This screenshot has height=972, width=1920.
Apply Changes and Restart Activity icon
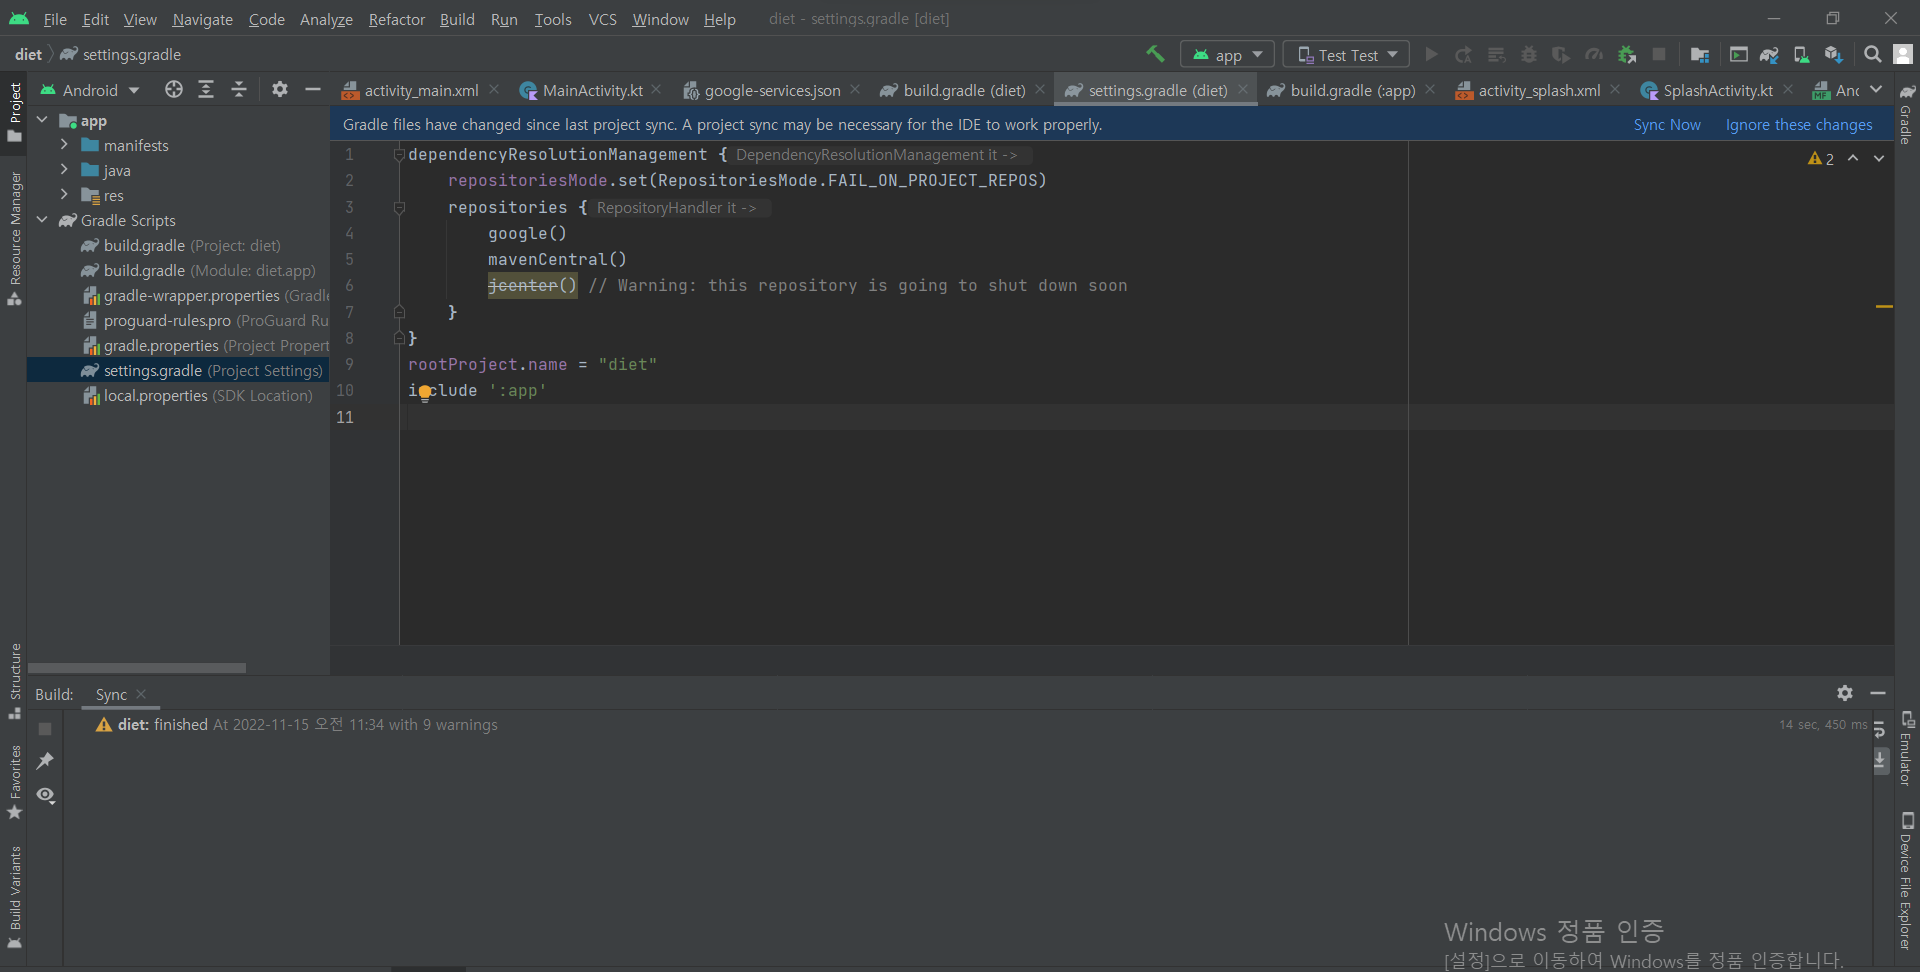tap(1464, 54)
